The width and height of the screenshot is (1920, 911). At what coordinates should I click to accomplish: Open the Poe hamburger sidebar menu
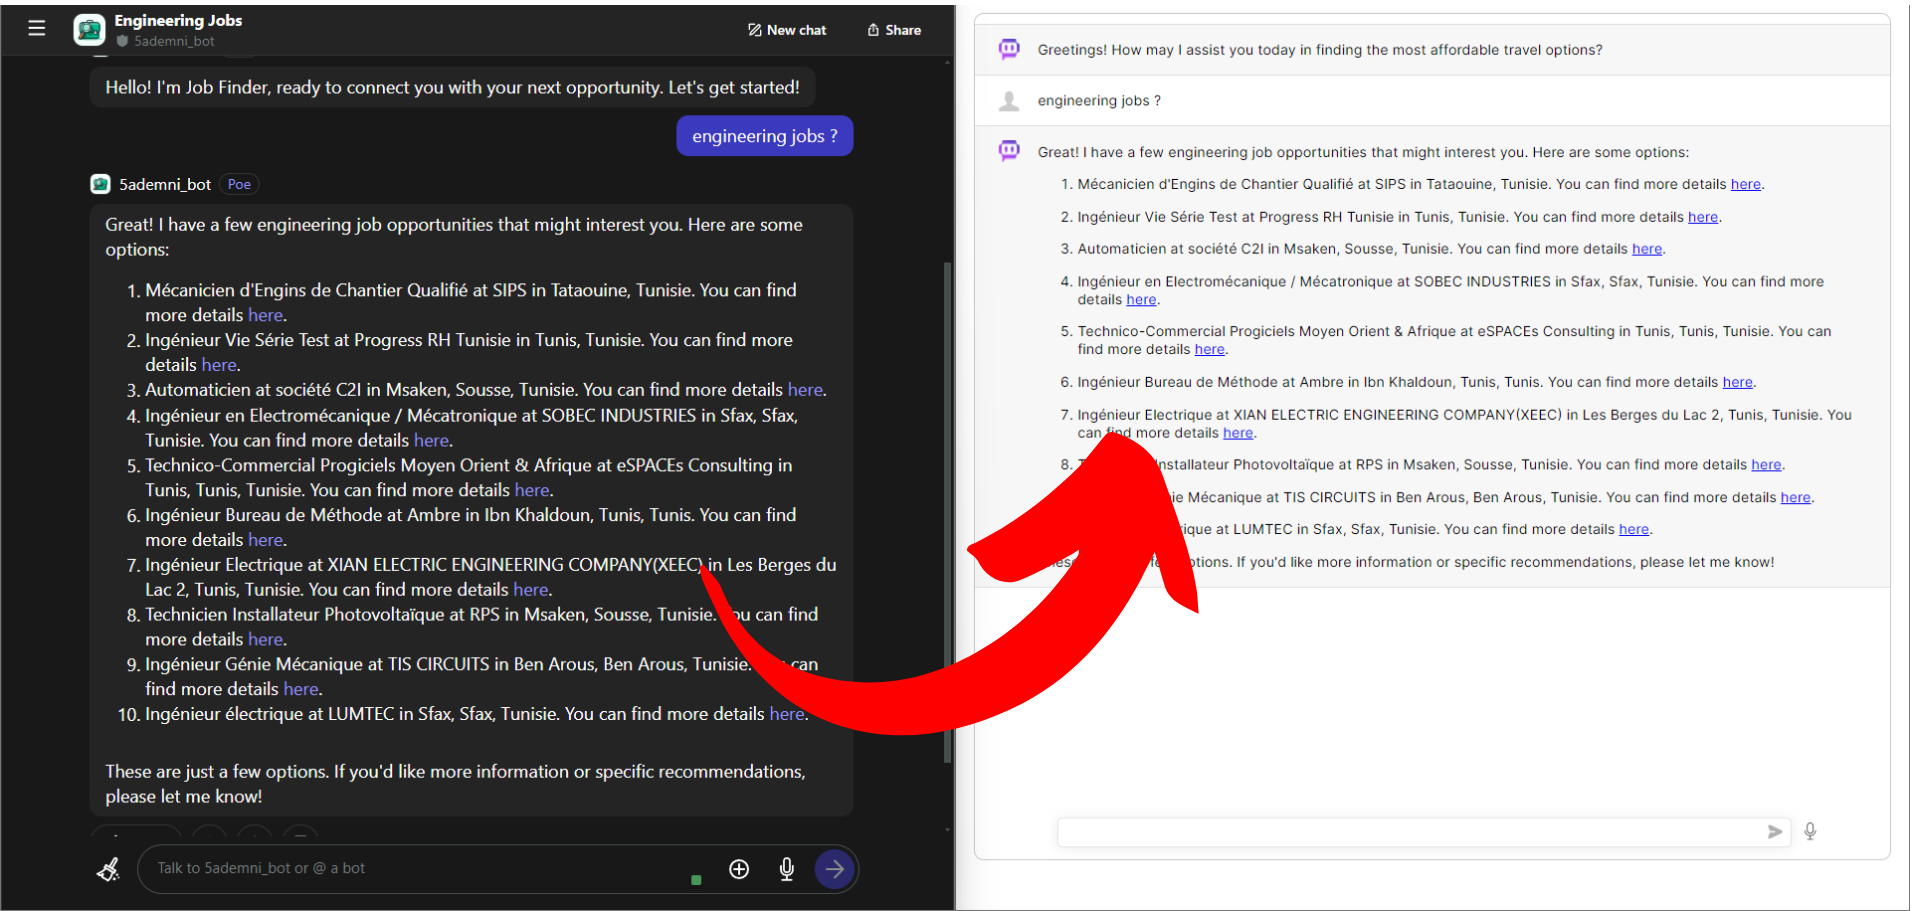click(37, 28)
